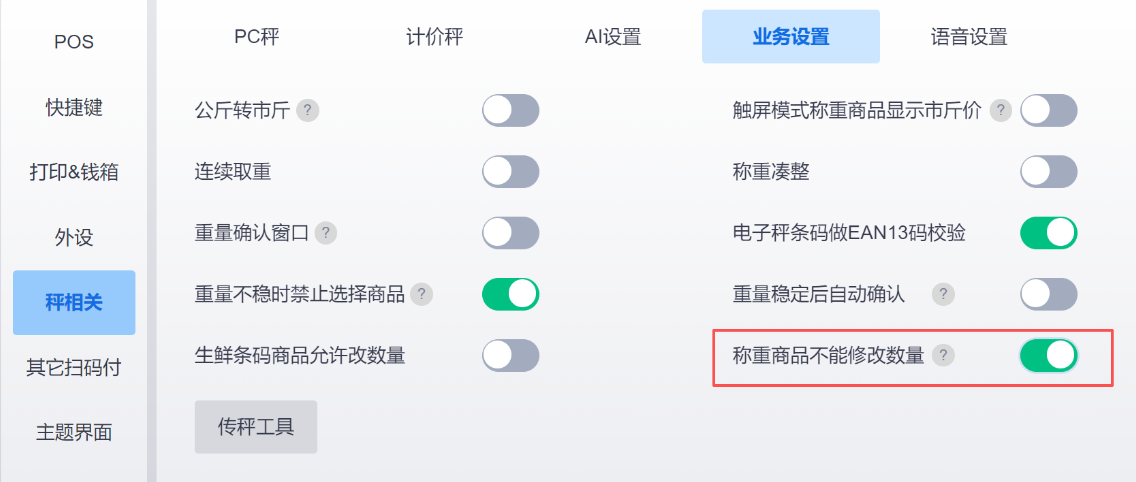Open 打印&钱箱 in the sidebar
This screenshot has height=482, width=1136.
point(74,172)
